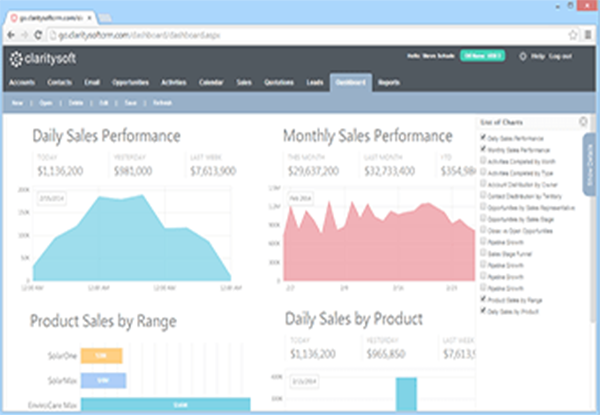Open the Reports tab

[x=390, y=82]
